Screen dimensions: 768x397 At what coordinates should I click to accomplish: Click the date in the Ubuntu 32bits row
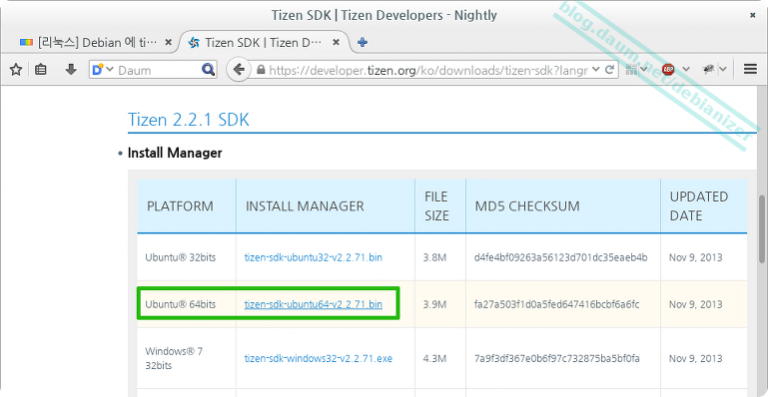696,257
